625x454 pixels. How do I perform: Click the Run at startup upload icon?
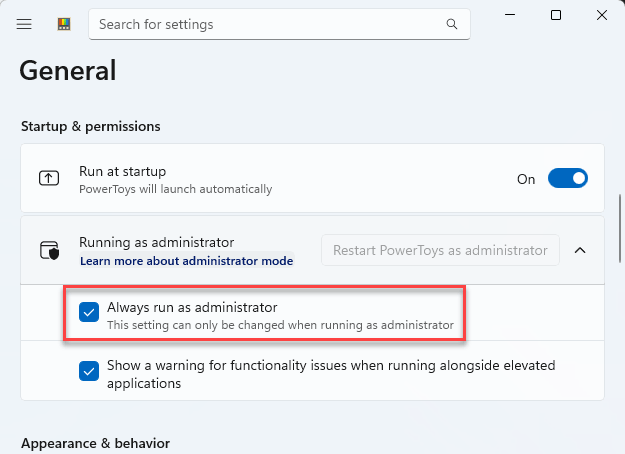click(x=49, y=178)
